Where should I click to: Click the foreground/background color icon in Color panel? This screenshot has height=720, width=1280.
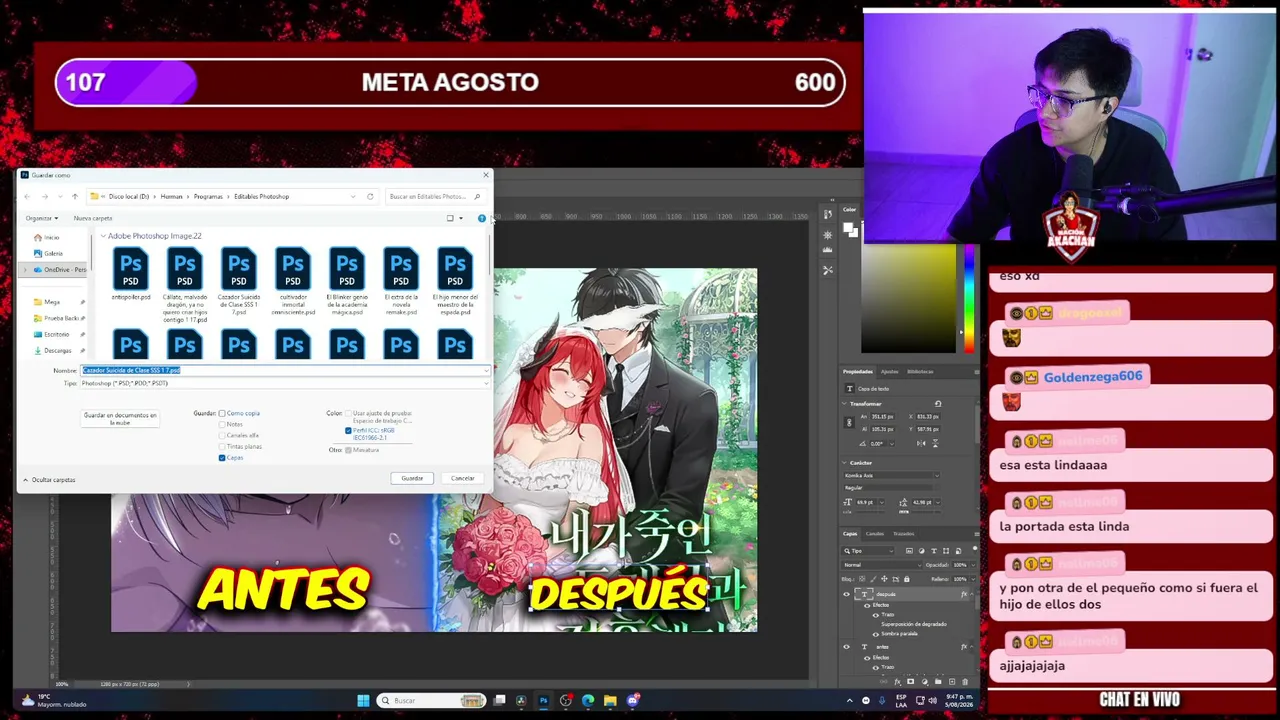click(850, 230)
